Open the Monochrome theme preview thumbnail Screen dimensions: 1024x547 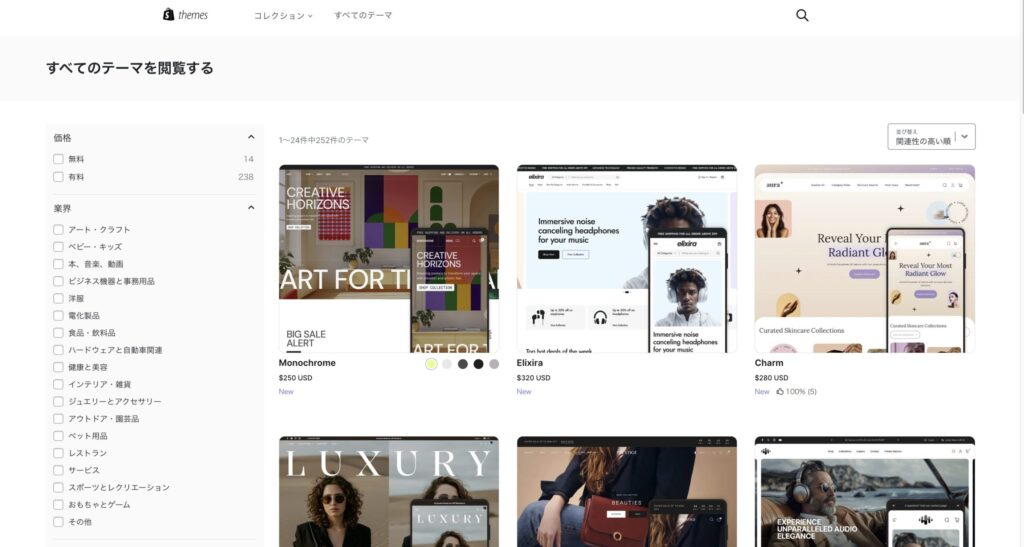point(389,258)
